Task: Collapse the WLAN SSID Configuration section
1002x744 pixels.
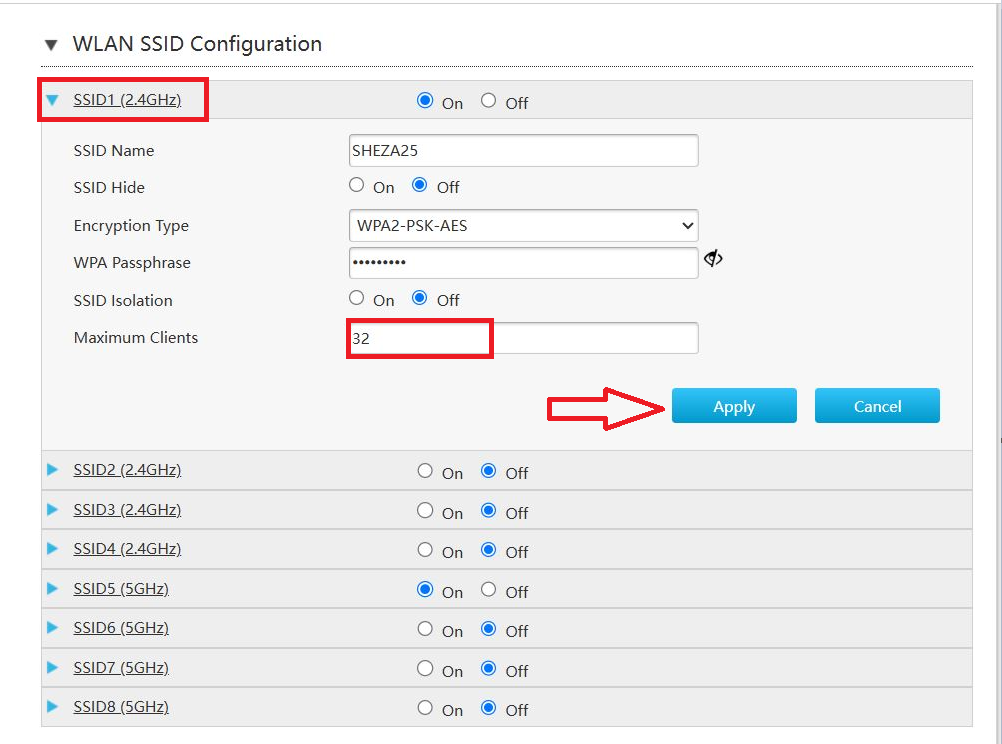Action: point(50,45)
